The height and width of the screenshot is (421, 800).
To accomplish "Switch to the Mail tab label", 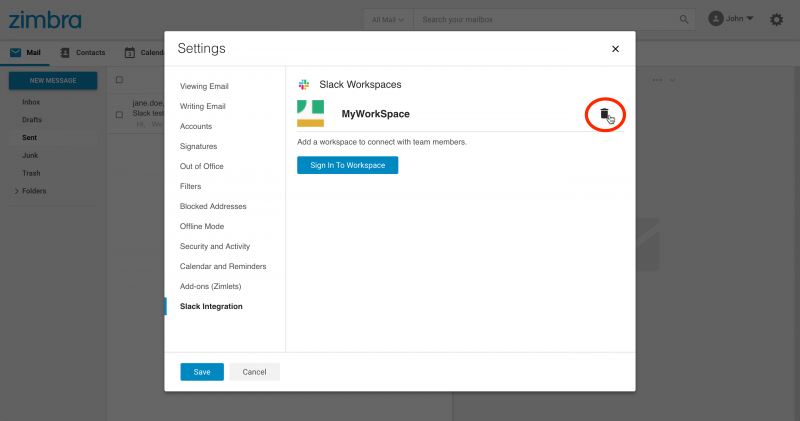I will 34,53.
